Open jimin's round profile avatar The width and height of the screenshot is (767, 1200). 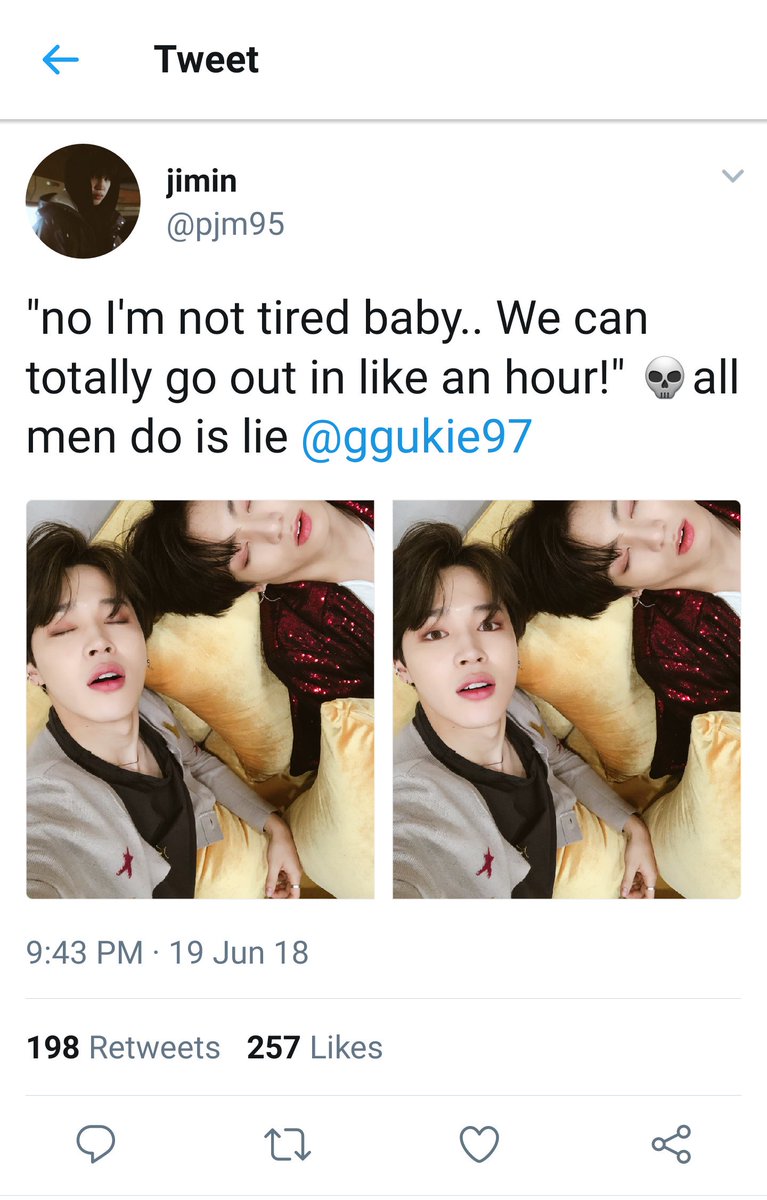click(83, 201)
